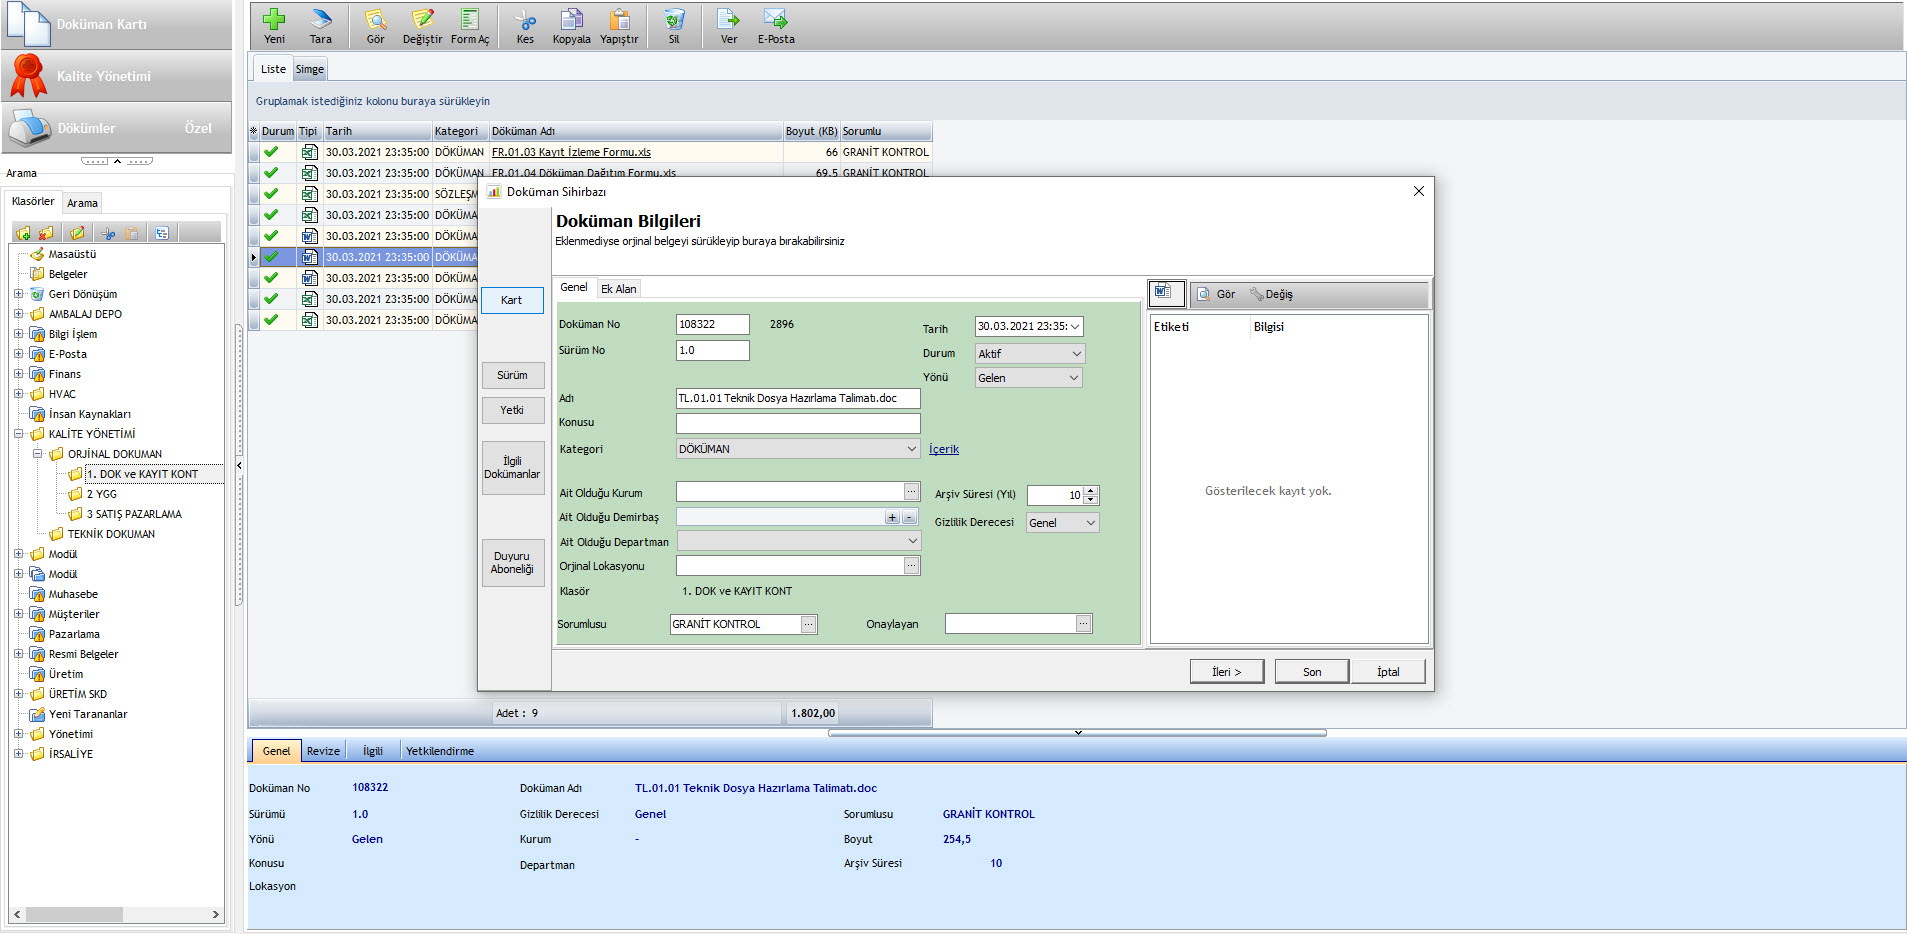The image size is (1907, 934).
Task: Click the Kopyala copy icon
Action: (x=571, y=20)
